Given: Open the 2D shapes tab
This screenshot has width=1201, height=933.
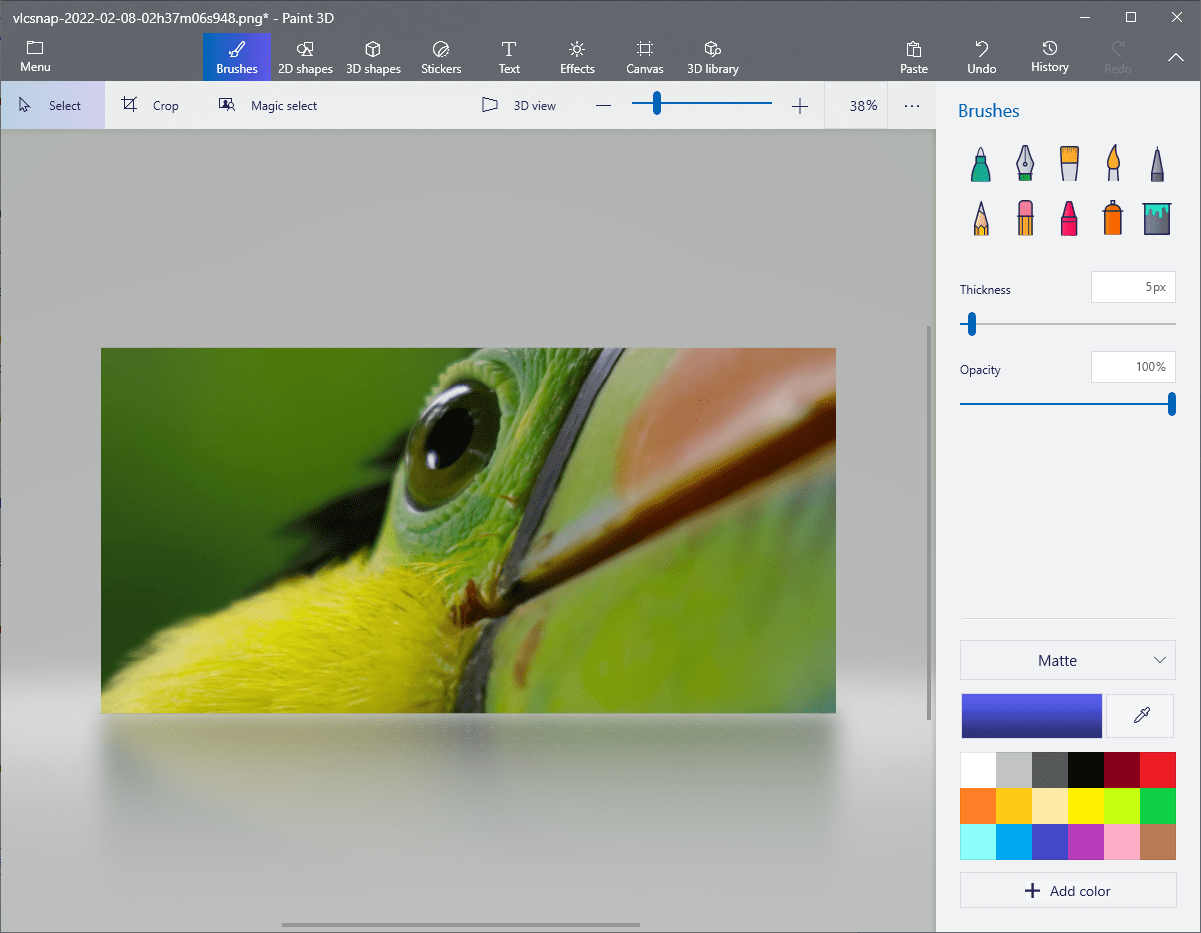Looking at the screenshot, I should tap(305, 57).
